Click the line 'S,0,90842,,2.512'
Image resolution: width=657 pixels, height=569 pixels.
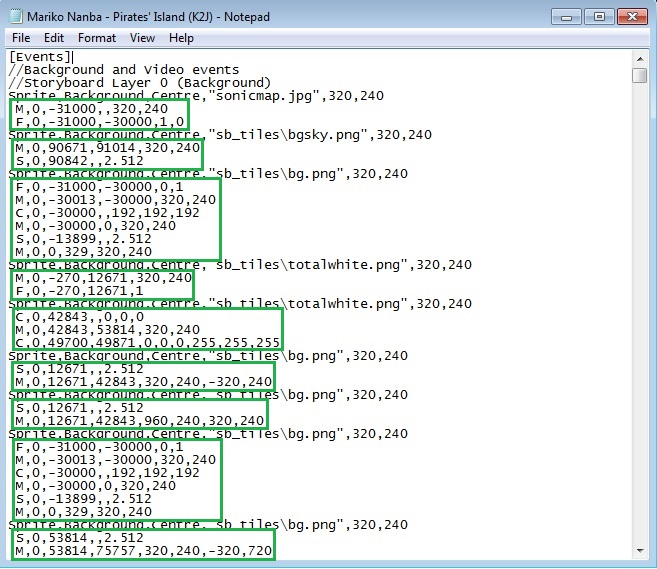(x=80, y=161)
